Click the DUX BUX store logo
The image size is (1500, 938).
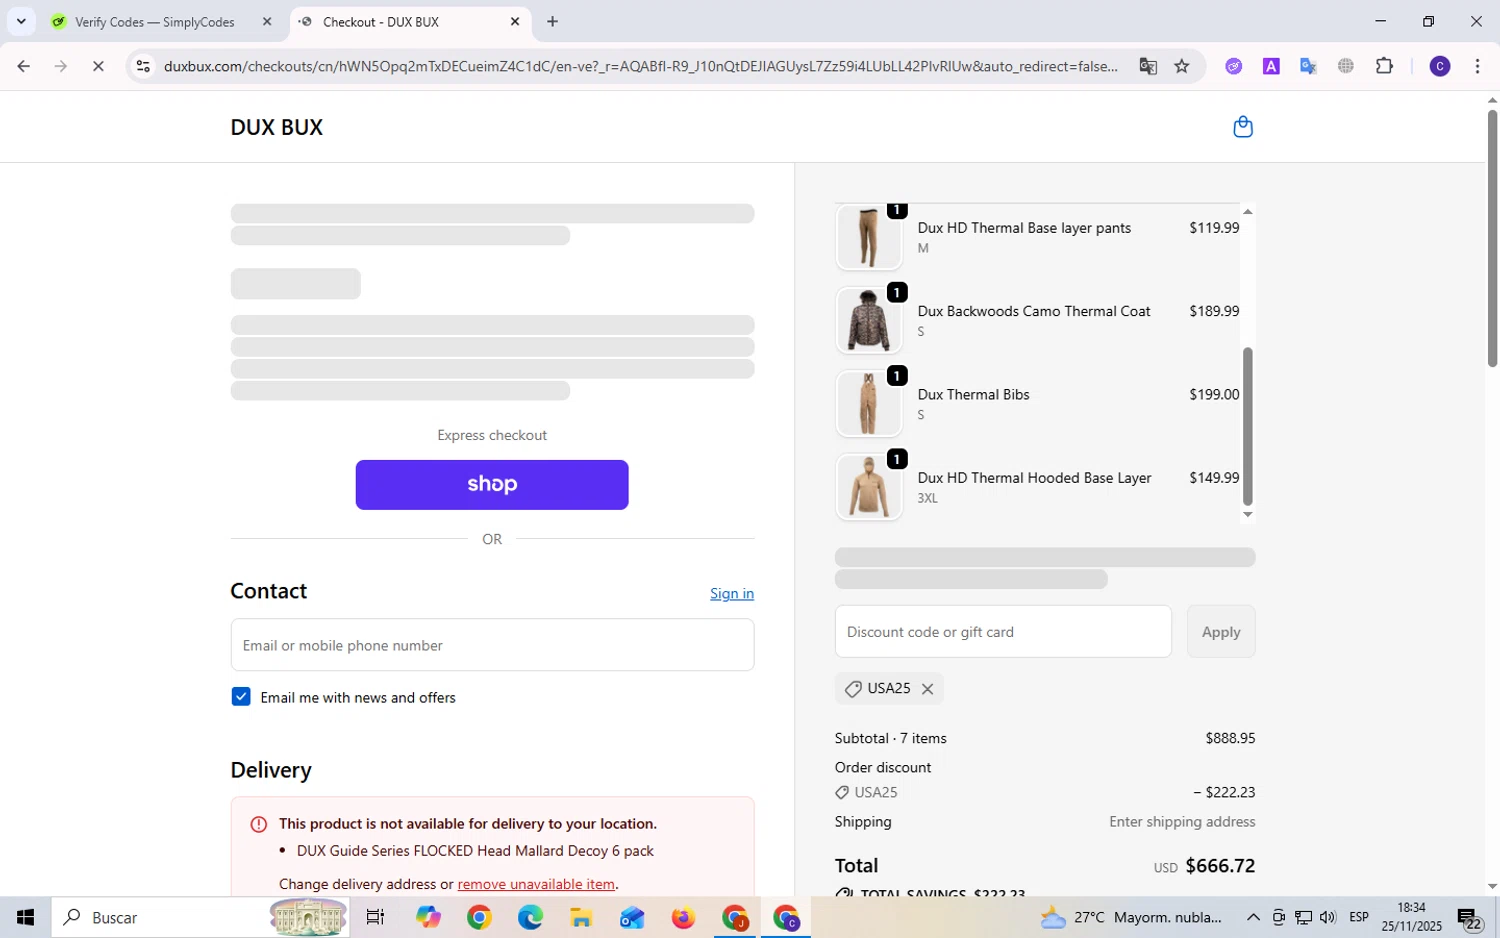277,127
